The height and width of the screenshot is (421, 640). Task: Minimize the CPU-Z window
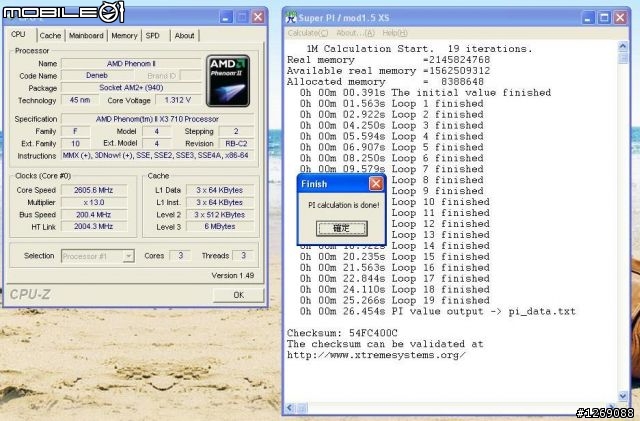tap(226, 17)
